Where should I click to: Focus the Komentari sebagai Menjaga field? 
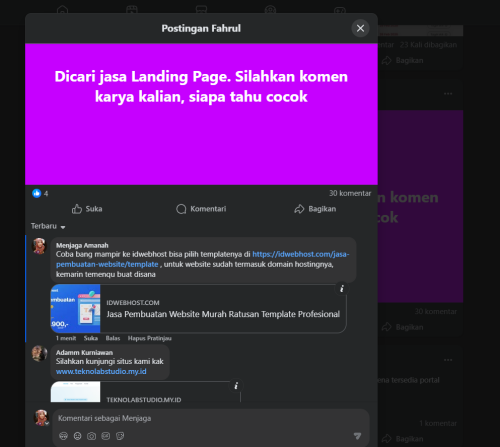(x=211, y=418)
